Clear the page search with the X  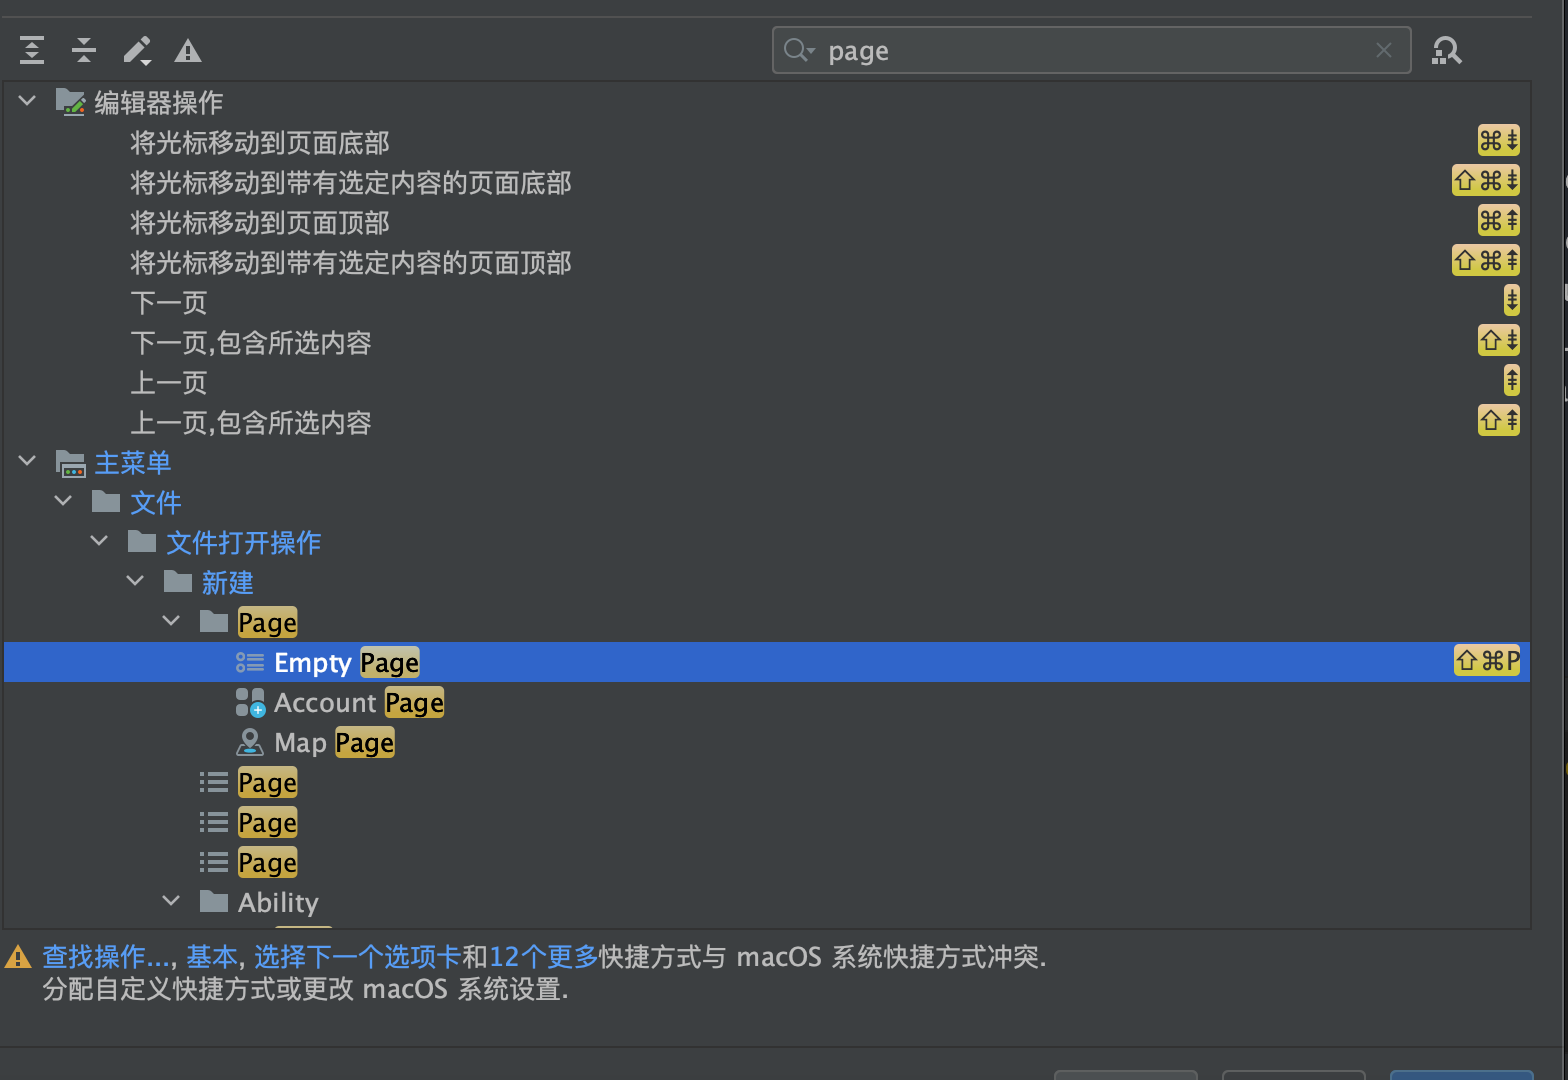(x=1384, y=50)
